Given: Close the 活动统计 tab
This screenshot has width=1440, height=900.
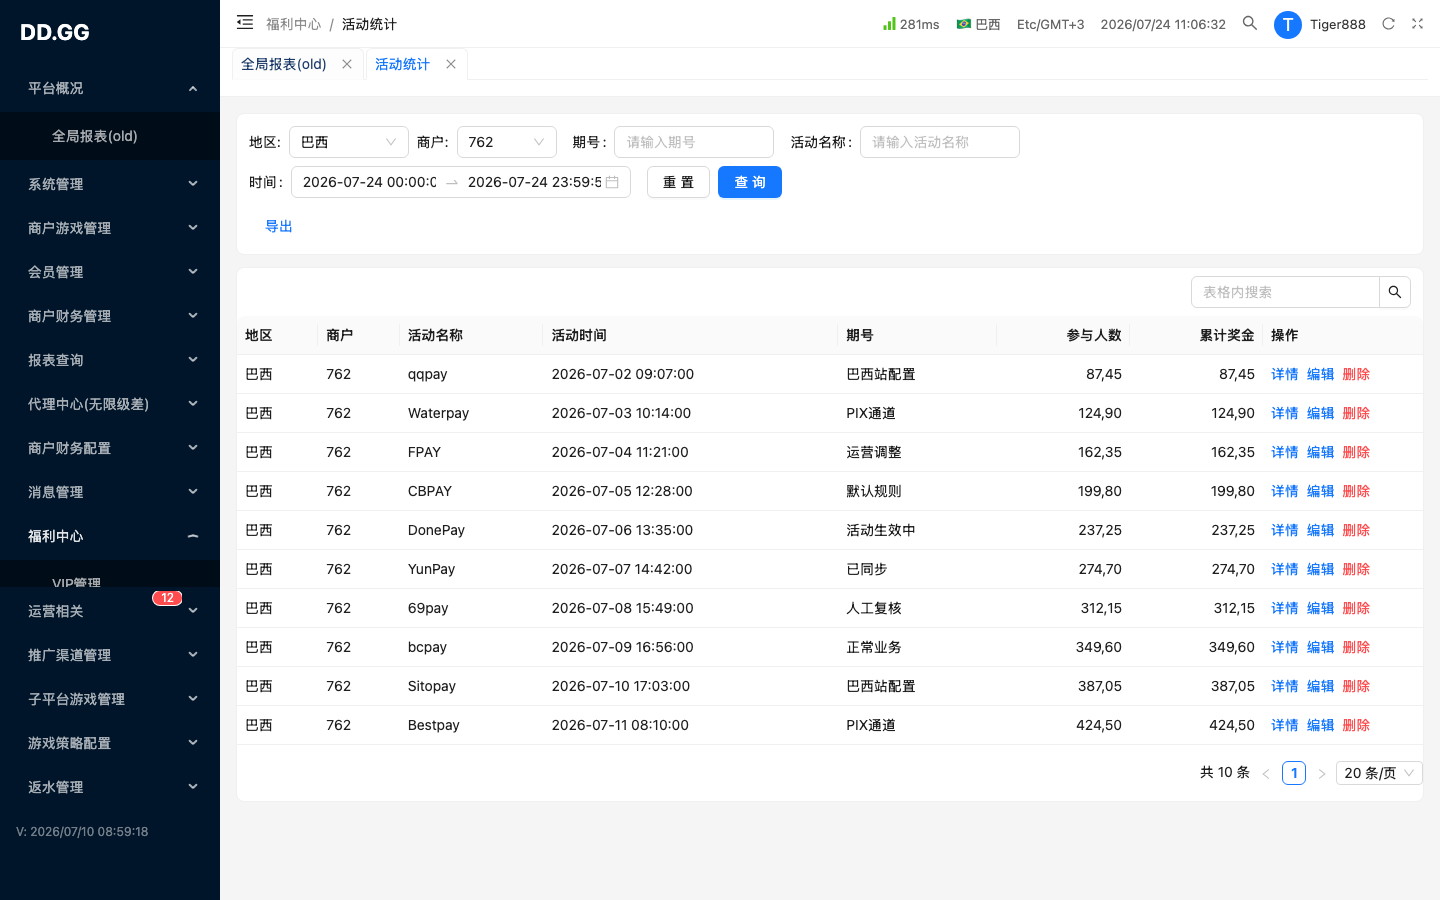Looking at the screenshot, I should (x=451, y=64).
